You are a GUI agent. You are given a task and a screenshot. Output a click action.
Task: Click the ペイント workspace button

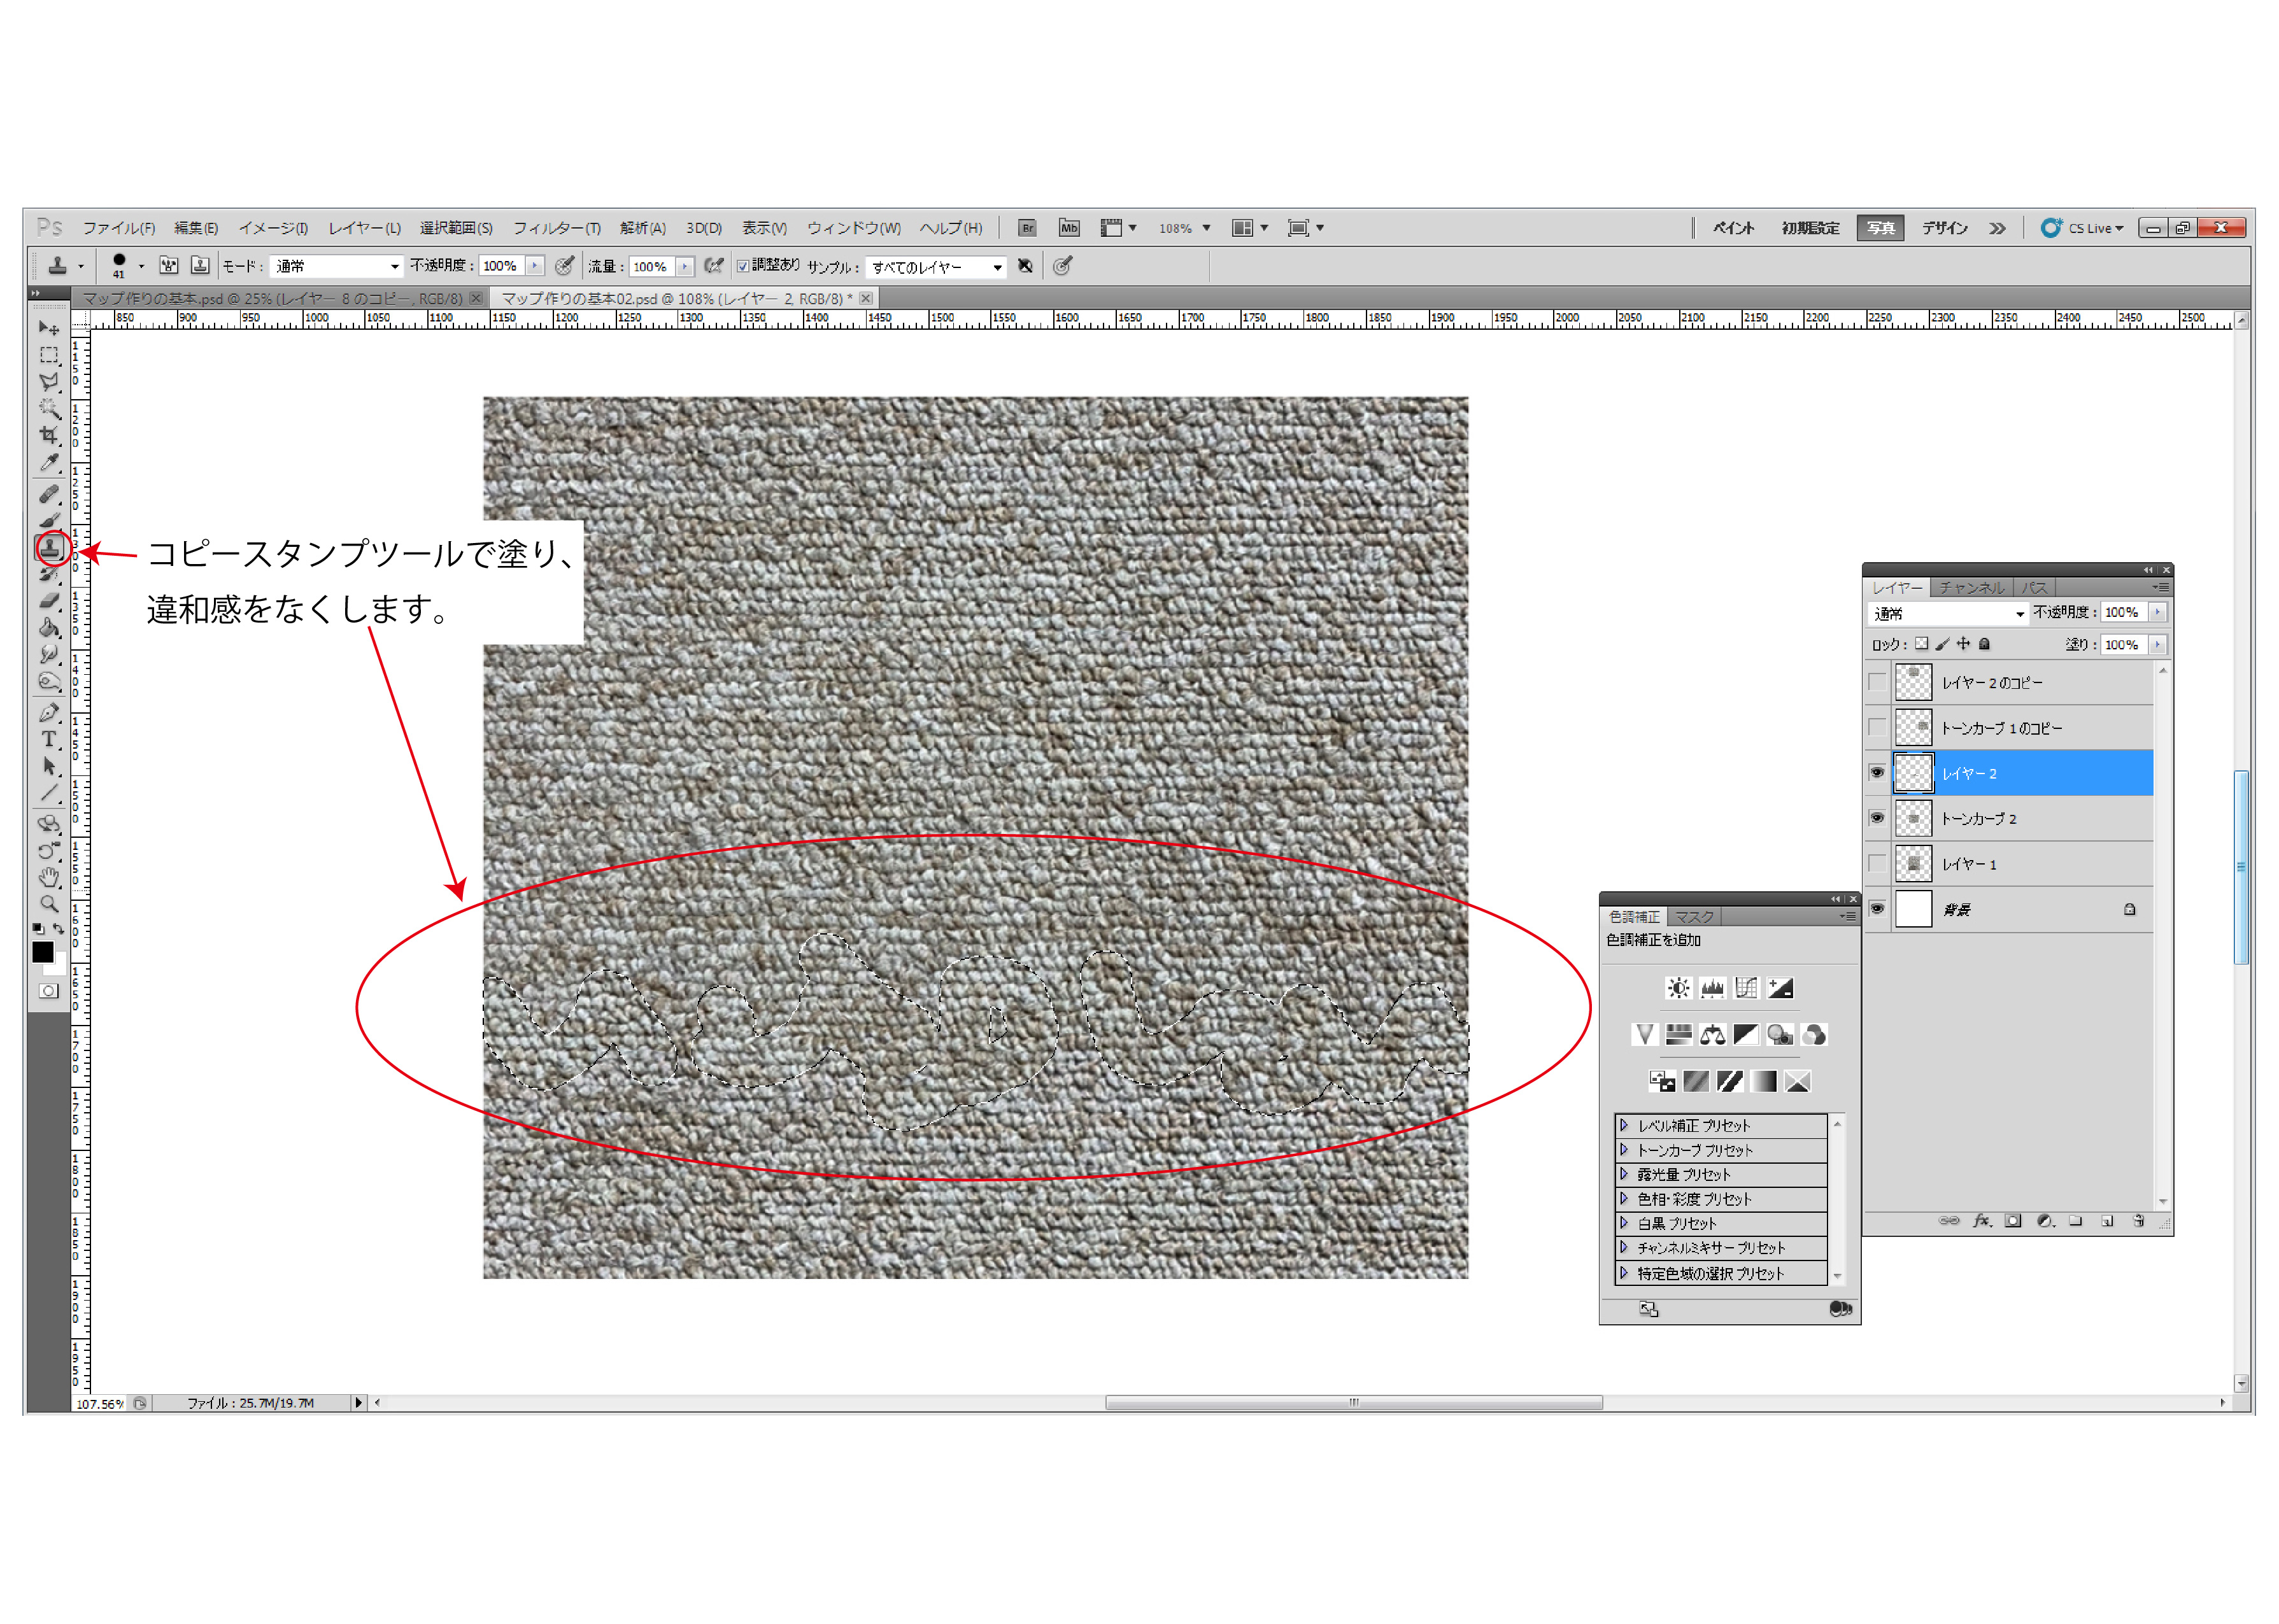pos(1733,228)
